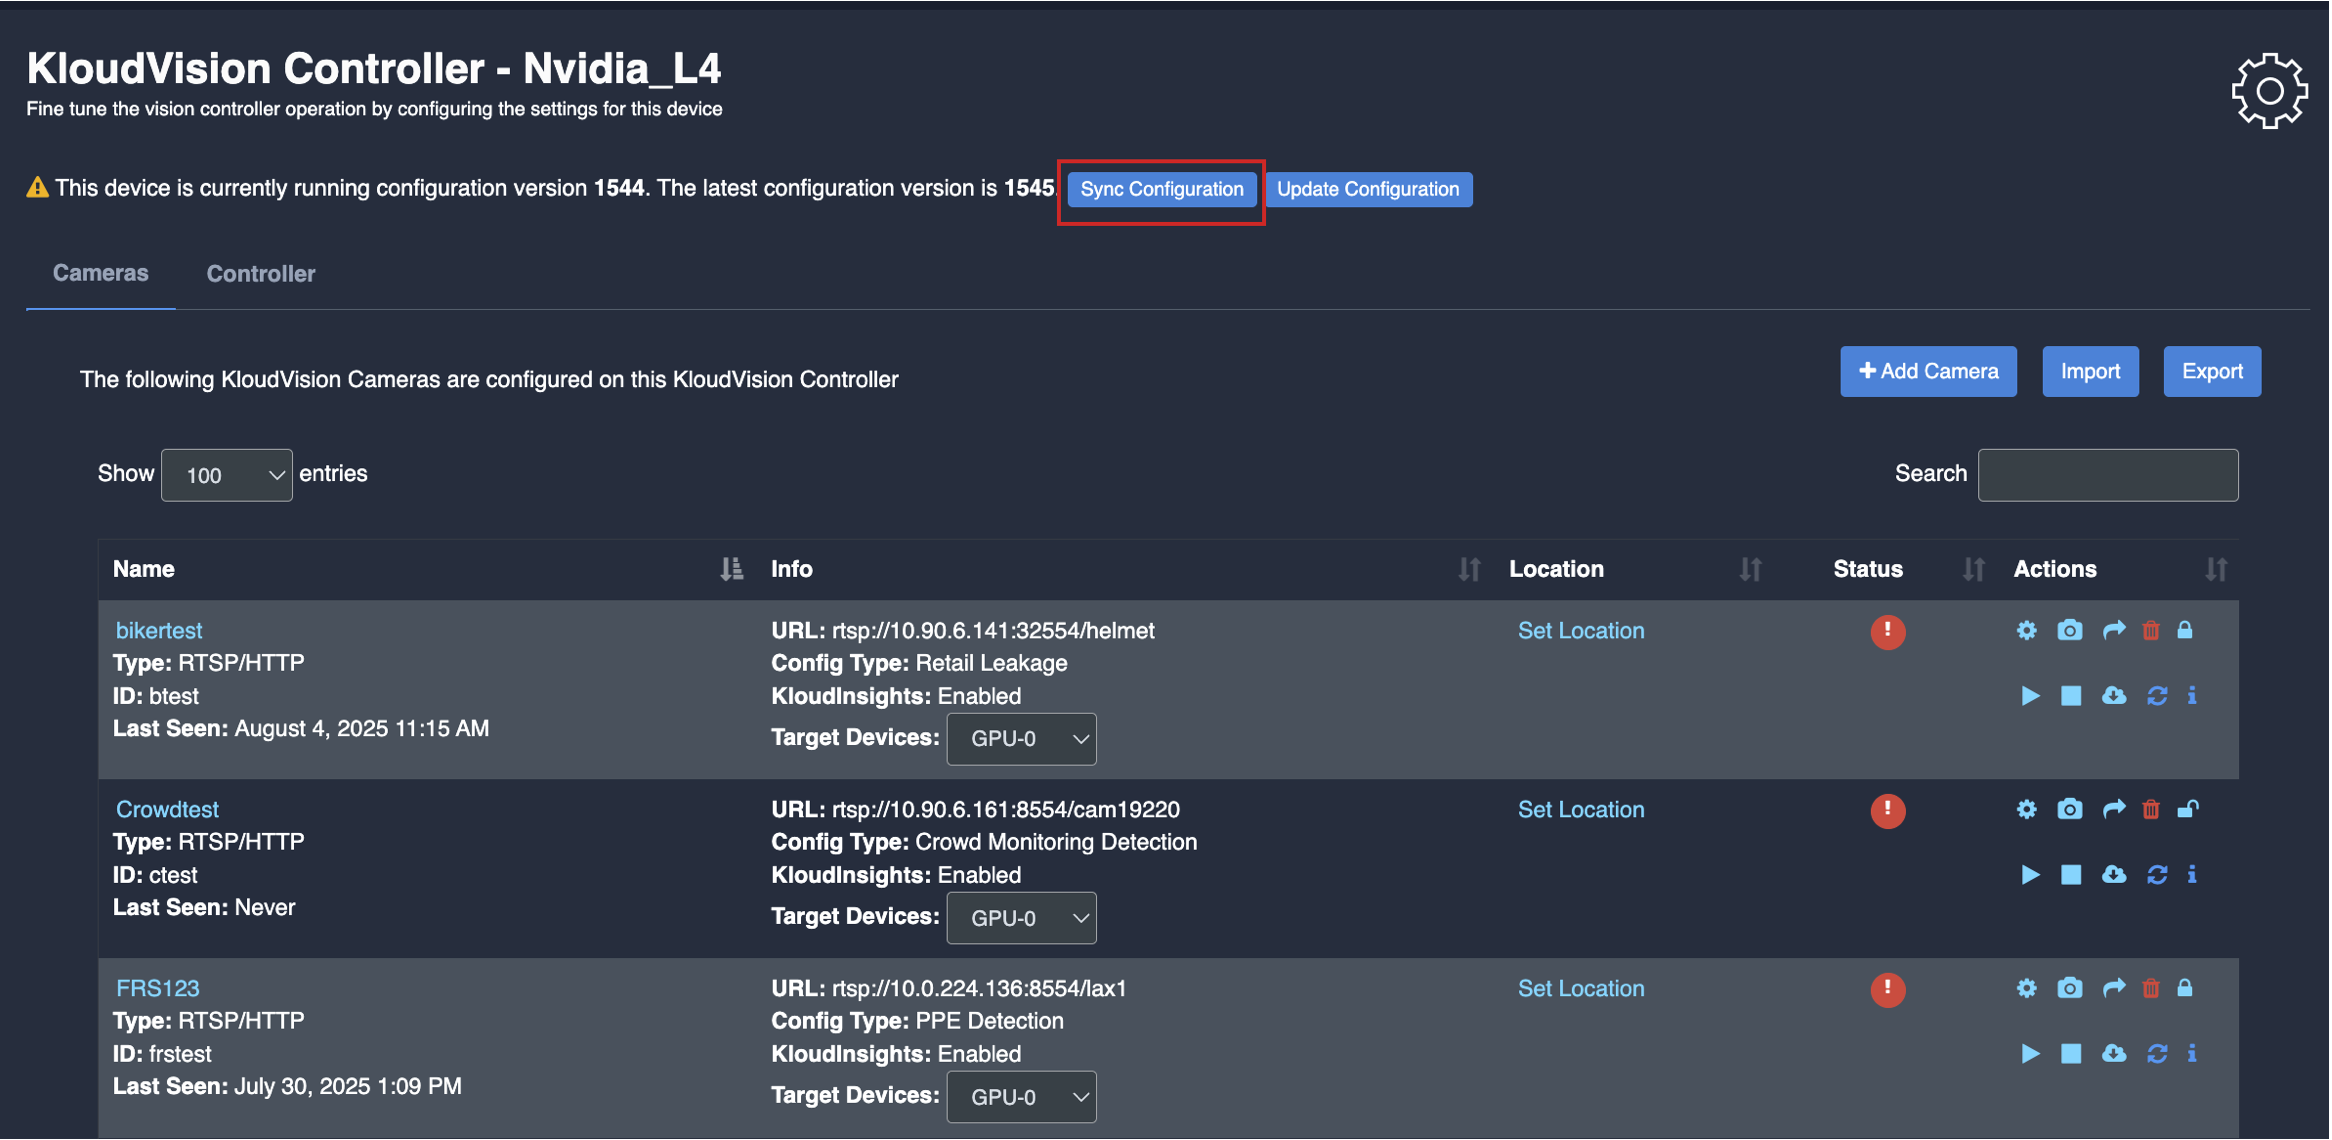Viewport: 2332px width, 1140px height.
Task: Click the Add Camera button
Action: click(1927, 371)
